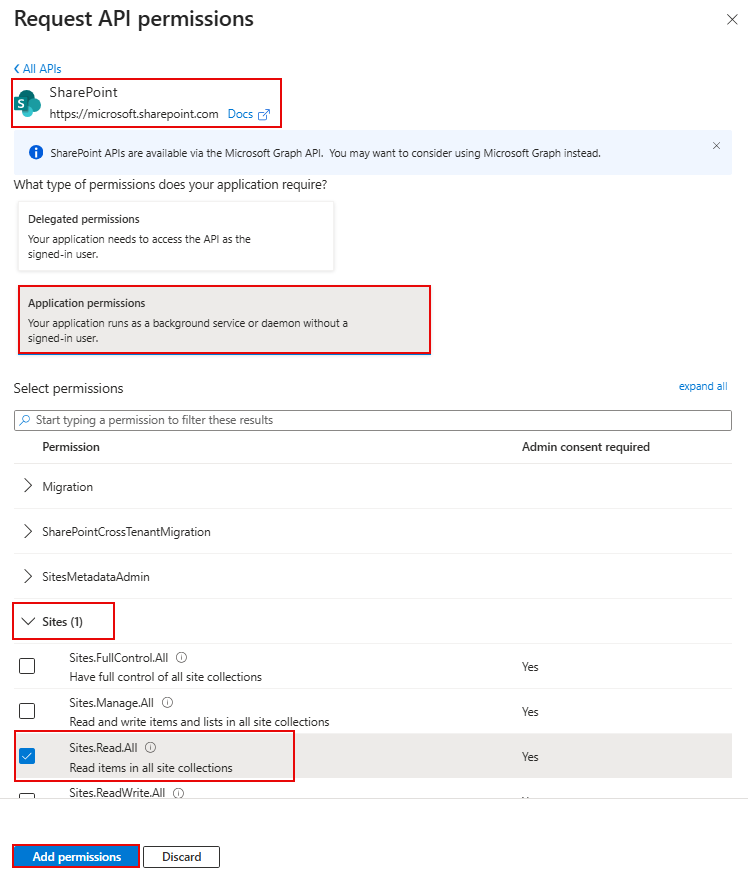
Task: Dismiss the Microsoft Graph info banner
Action: pyautogui.click(x=716, y=146)
